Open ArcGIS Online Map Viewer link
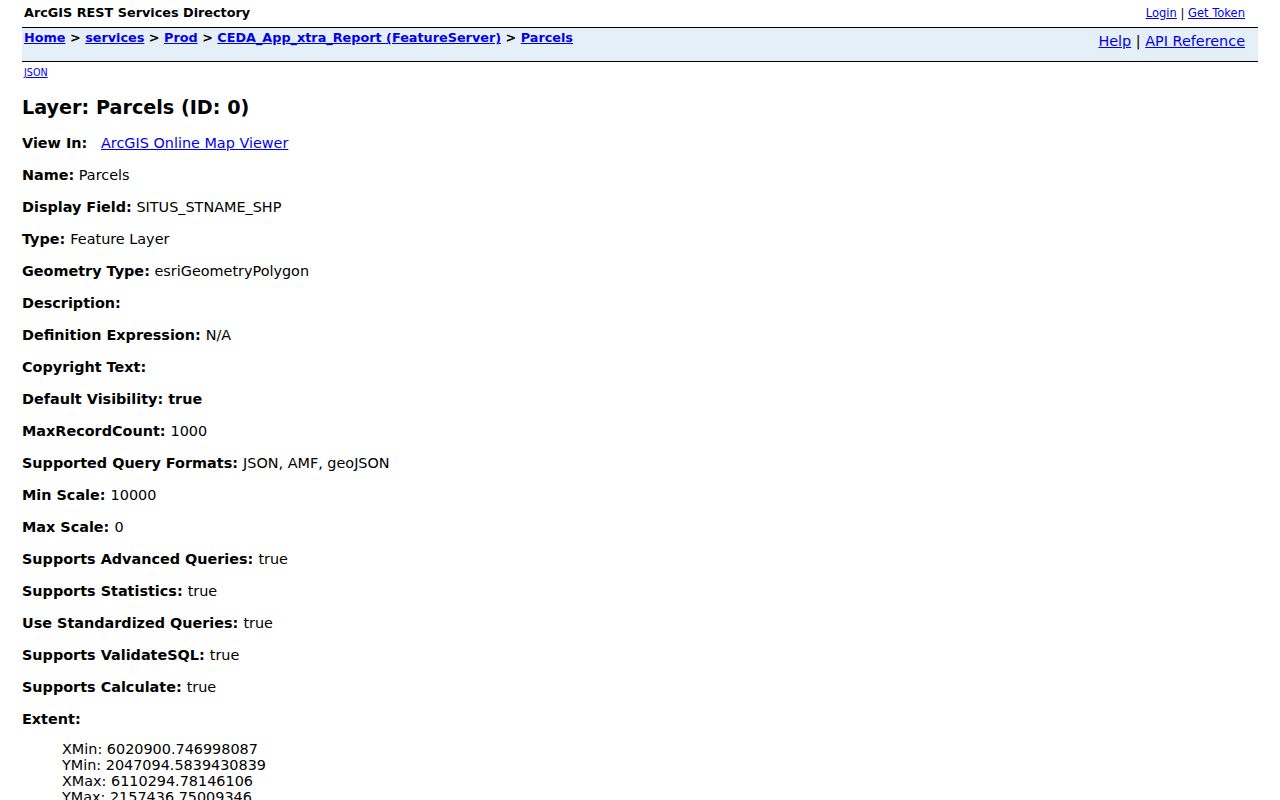Screen dimensions: 1280x800 point(194,143)
